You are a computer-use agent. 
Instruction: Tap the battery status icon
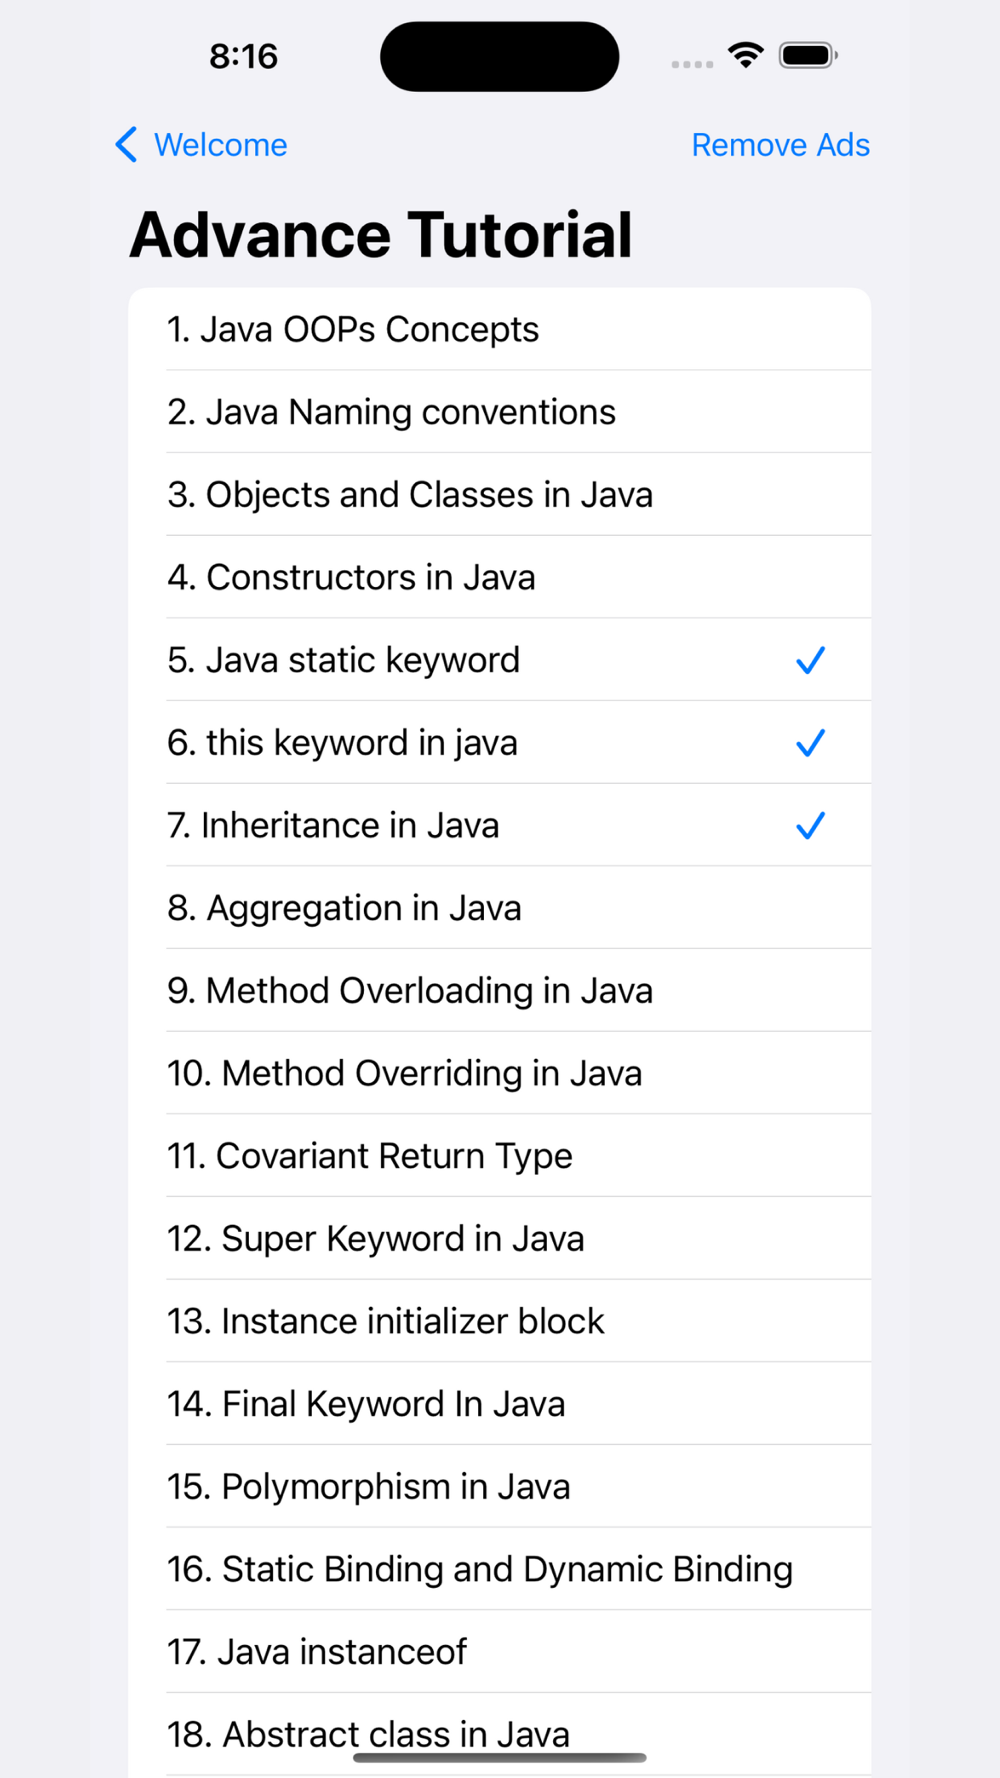point(808,55)
